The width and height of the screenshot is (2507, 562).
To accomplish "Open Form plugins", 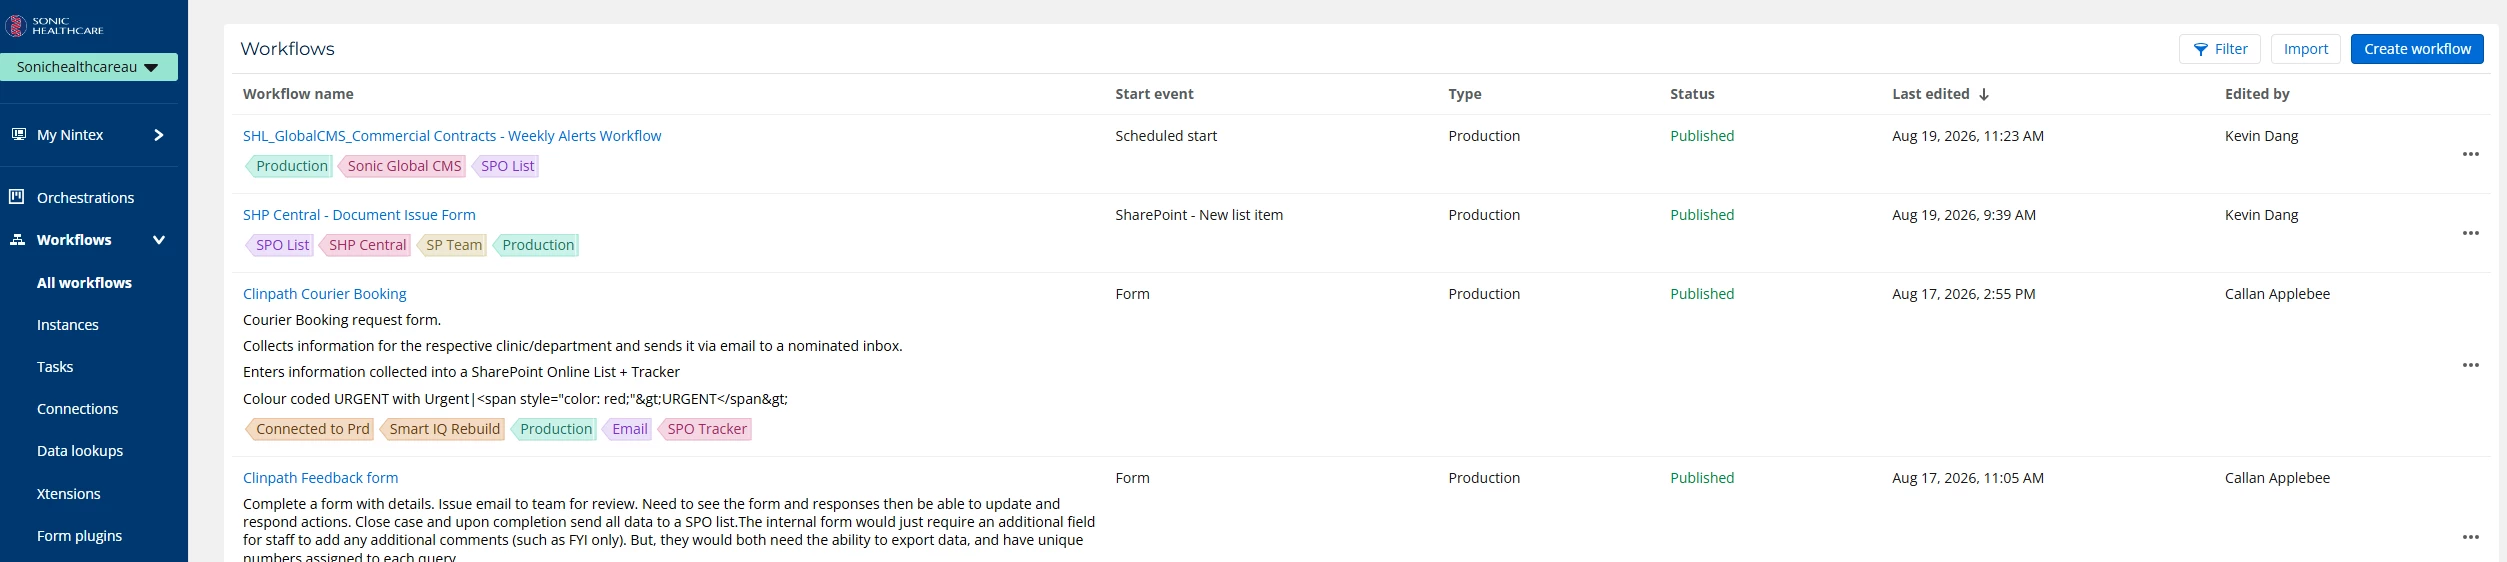I will (x=79, y=536).
